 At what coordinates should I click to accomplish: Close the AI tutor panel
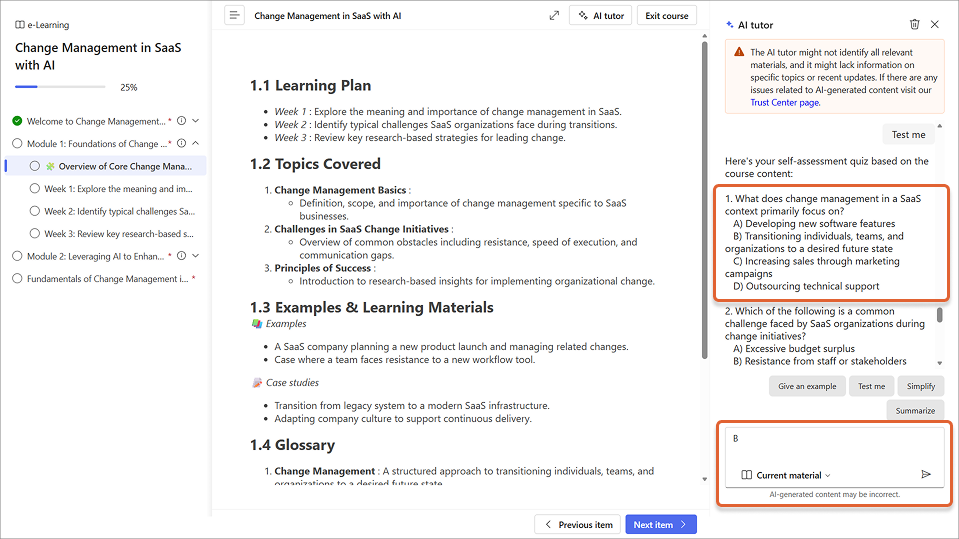point(935,24)
